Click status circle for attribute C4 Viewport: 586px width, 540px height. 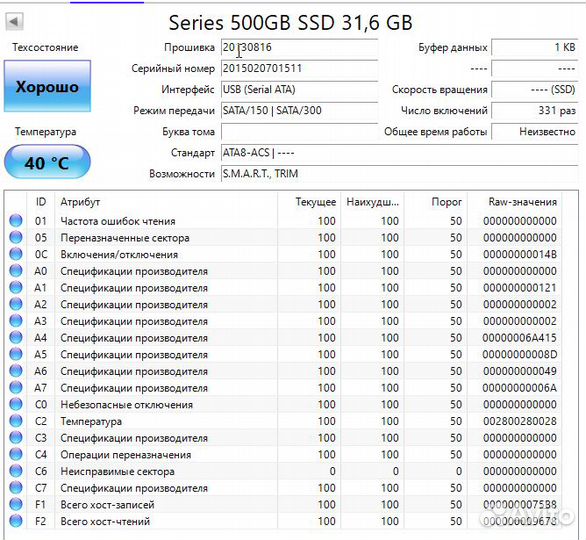16,454
